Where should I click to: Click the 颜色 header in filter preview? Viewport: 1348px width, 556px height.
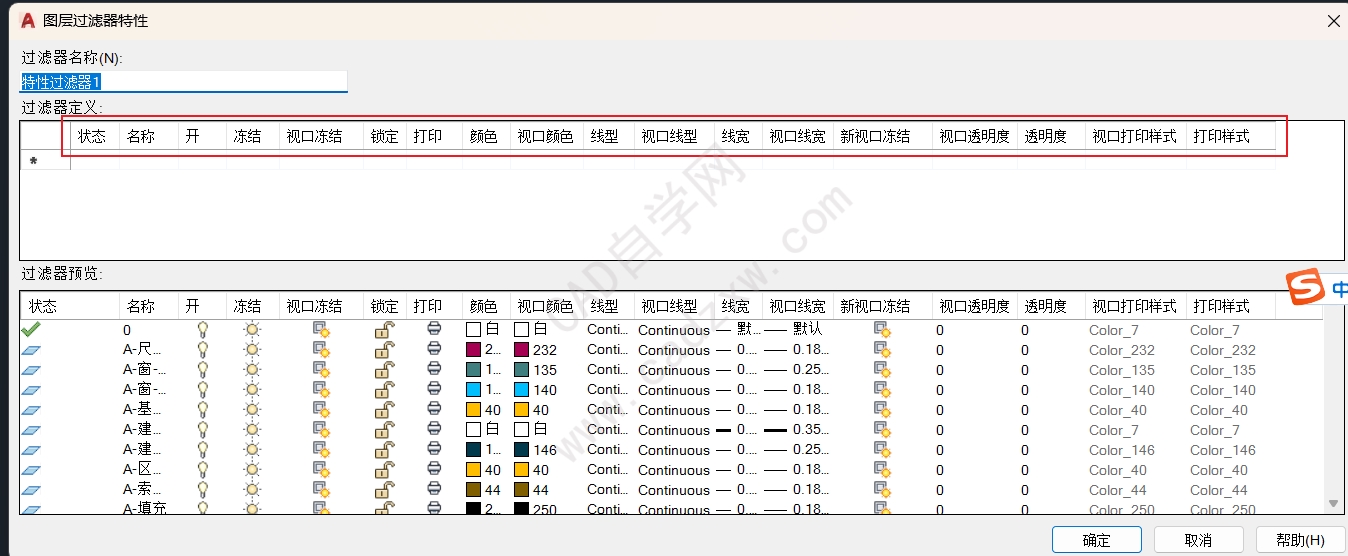click(x=484, y=306)
